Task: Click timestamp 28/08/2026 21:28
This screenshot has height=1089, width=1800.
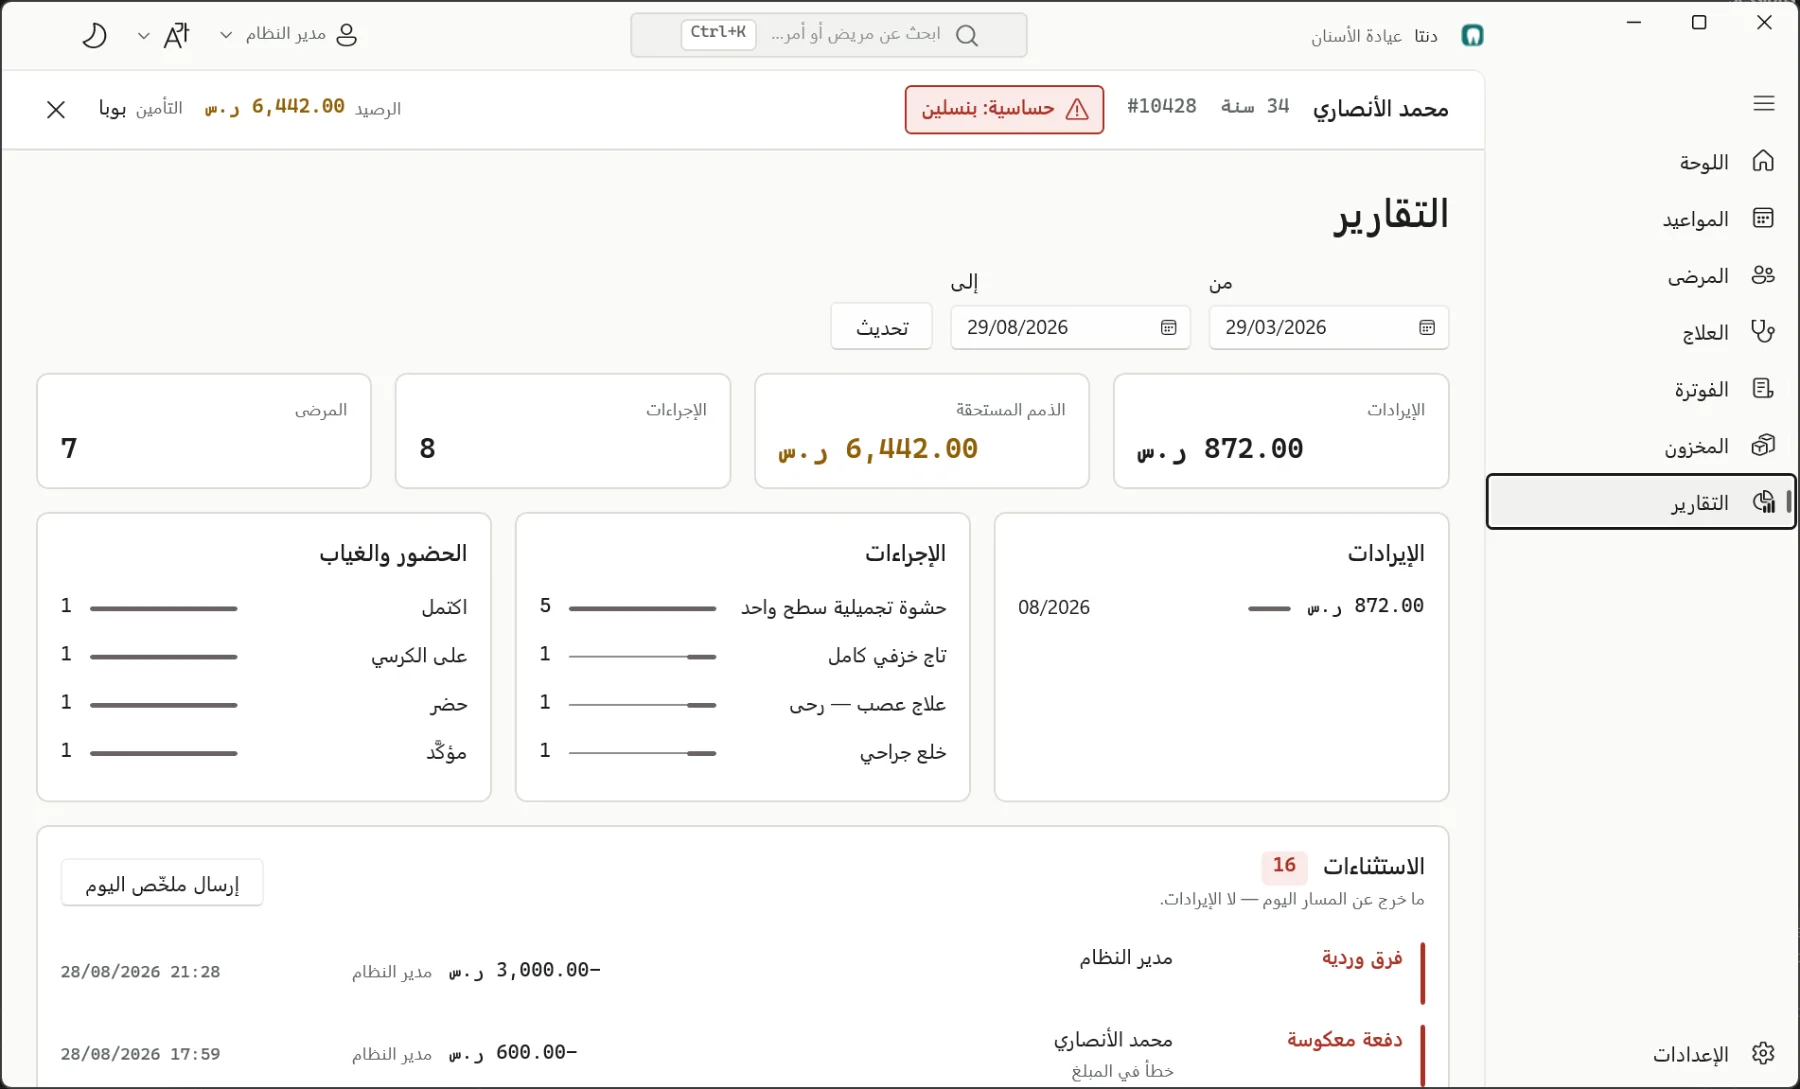Action: (140, 972)
